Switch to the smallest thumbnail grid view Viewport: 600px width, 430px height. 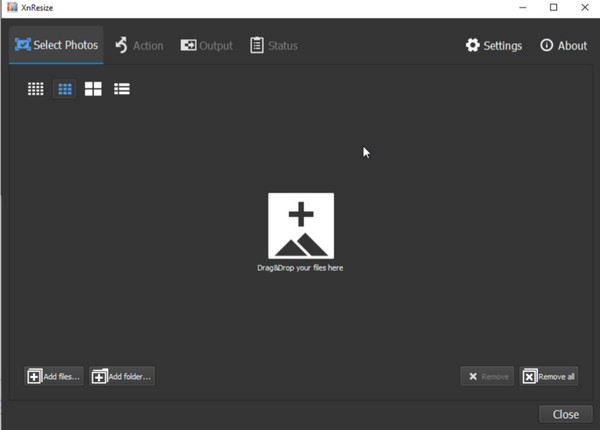pyautogui.click(x=35, y=89)
